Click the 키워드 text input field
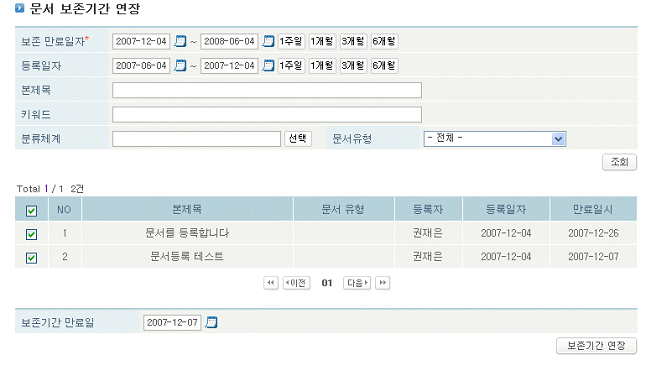This screenshot has height=376, width=646. [x=267, y=114]
